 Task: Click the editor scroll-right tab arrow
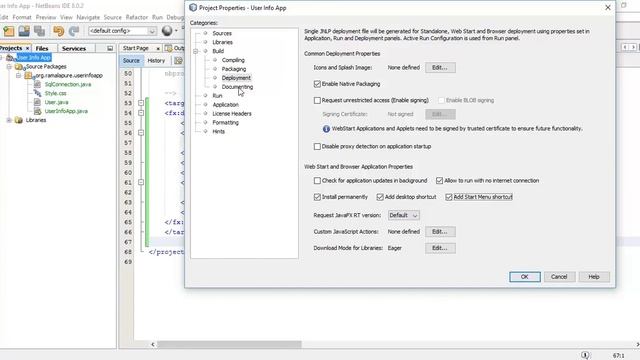click(x=633, y=48)
